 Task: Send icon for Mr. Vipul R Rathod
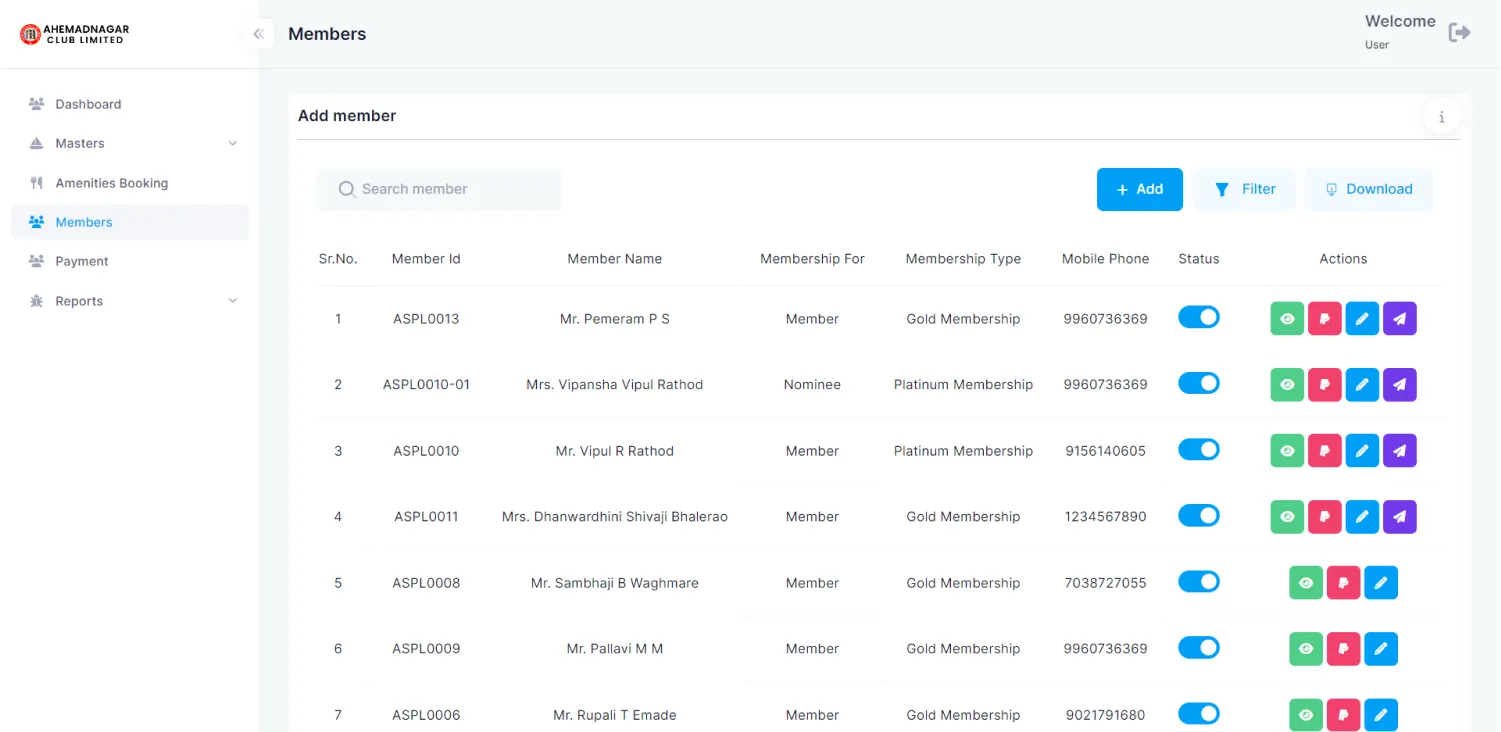(1400, 451)
